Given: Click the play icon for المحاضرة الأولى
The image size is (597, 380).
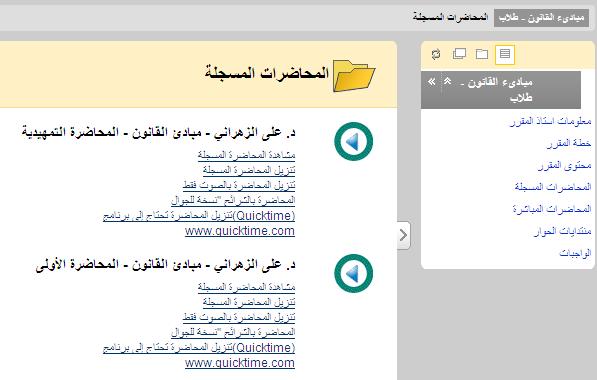Looking at the screenshot, I should 354,273.
